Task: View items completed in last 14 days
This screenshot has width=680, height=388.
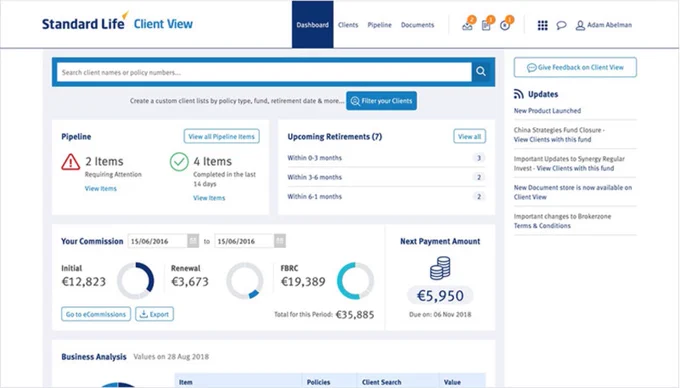Action: point(209,198)
